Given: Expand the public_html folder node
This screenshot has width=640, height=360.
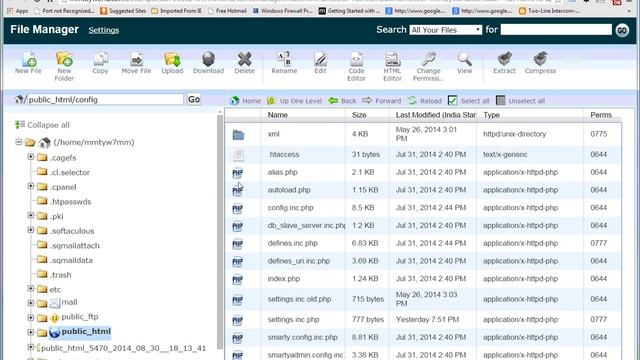Looking at the screenshot, I should coord(31,332).
